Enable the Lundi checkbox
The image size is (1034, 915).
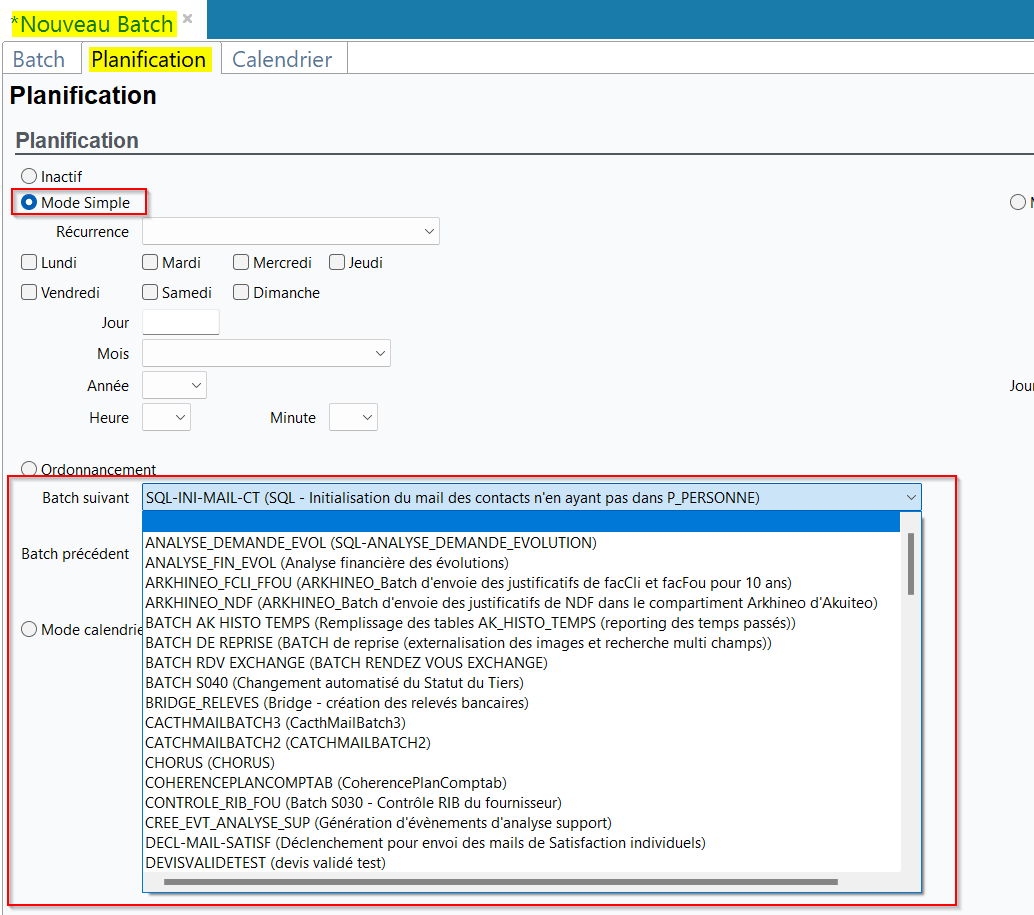coord(29,263)
